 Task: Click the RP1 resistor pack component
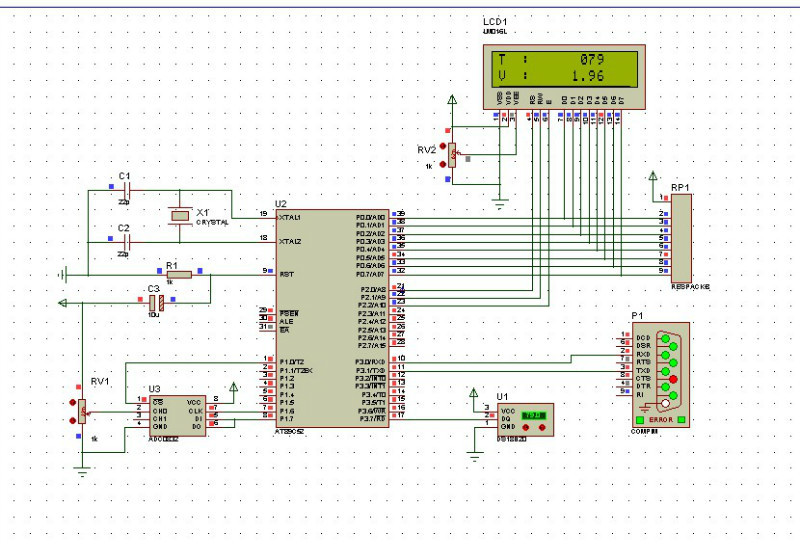[680, 238]
